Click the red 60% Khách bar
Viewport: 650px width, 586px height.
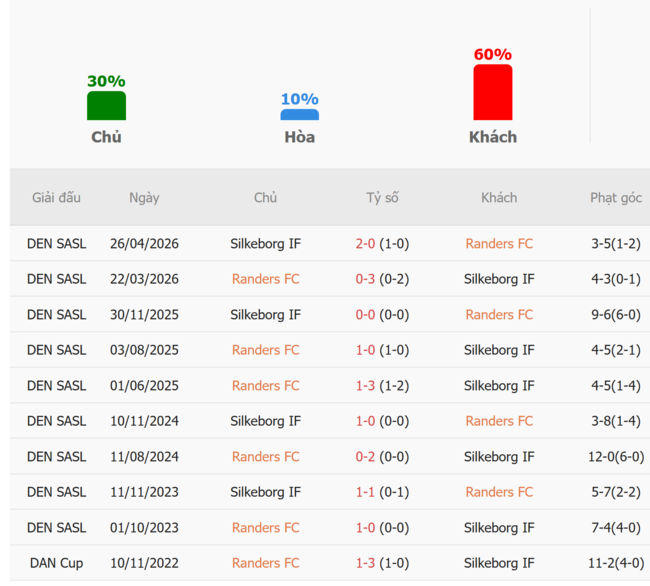(492, 92)
